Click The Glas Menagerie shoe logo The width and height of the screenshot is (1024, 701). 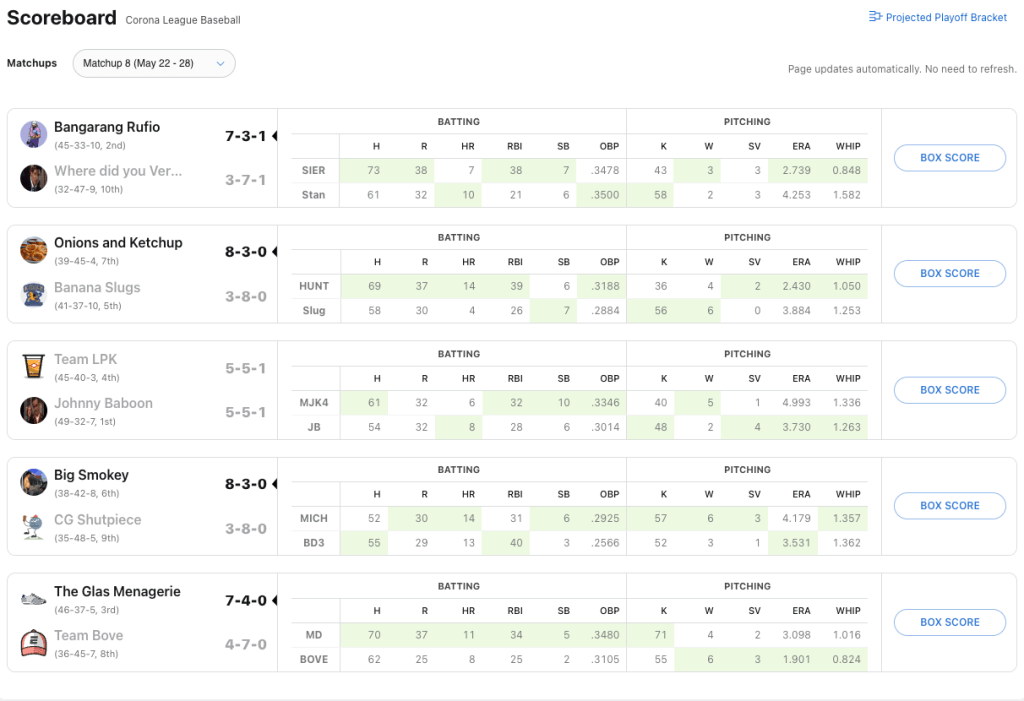[34, 598]
